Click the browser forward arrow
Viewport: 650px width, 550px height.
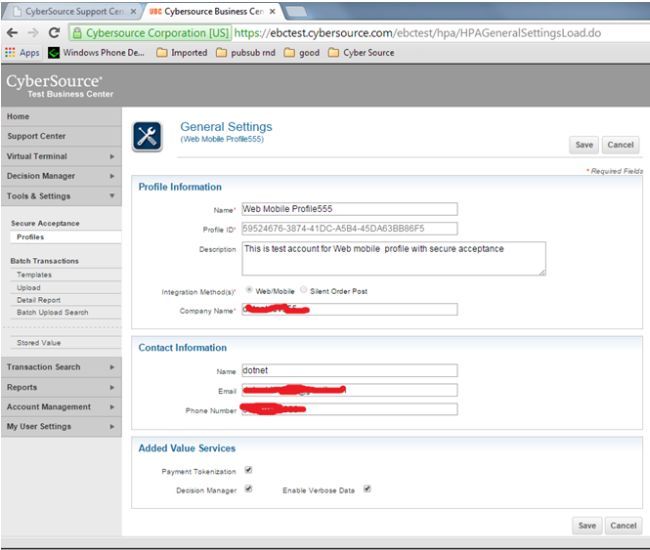click(x=33, y=33)
